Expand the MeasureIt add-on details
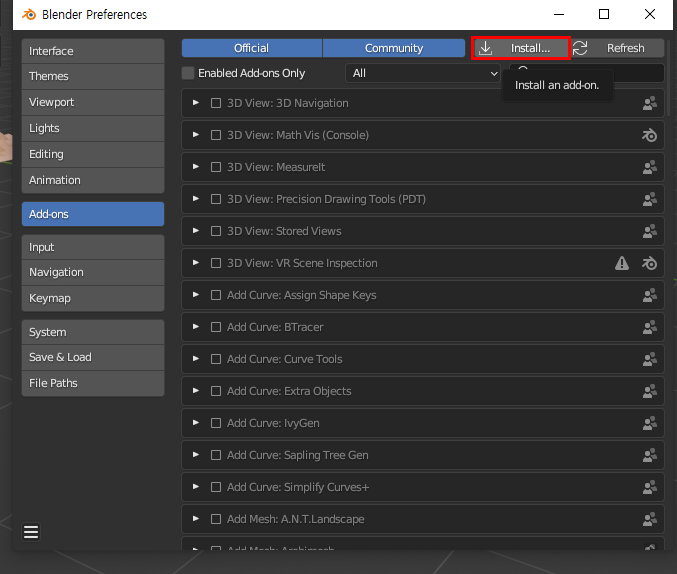Image resolution: width=677 pixels, height=574 pixels. pos(196,167)
